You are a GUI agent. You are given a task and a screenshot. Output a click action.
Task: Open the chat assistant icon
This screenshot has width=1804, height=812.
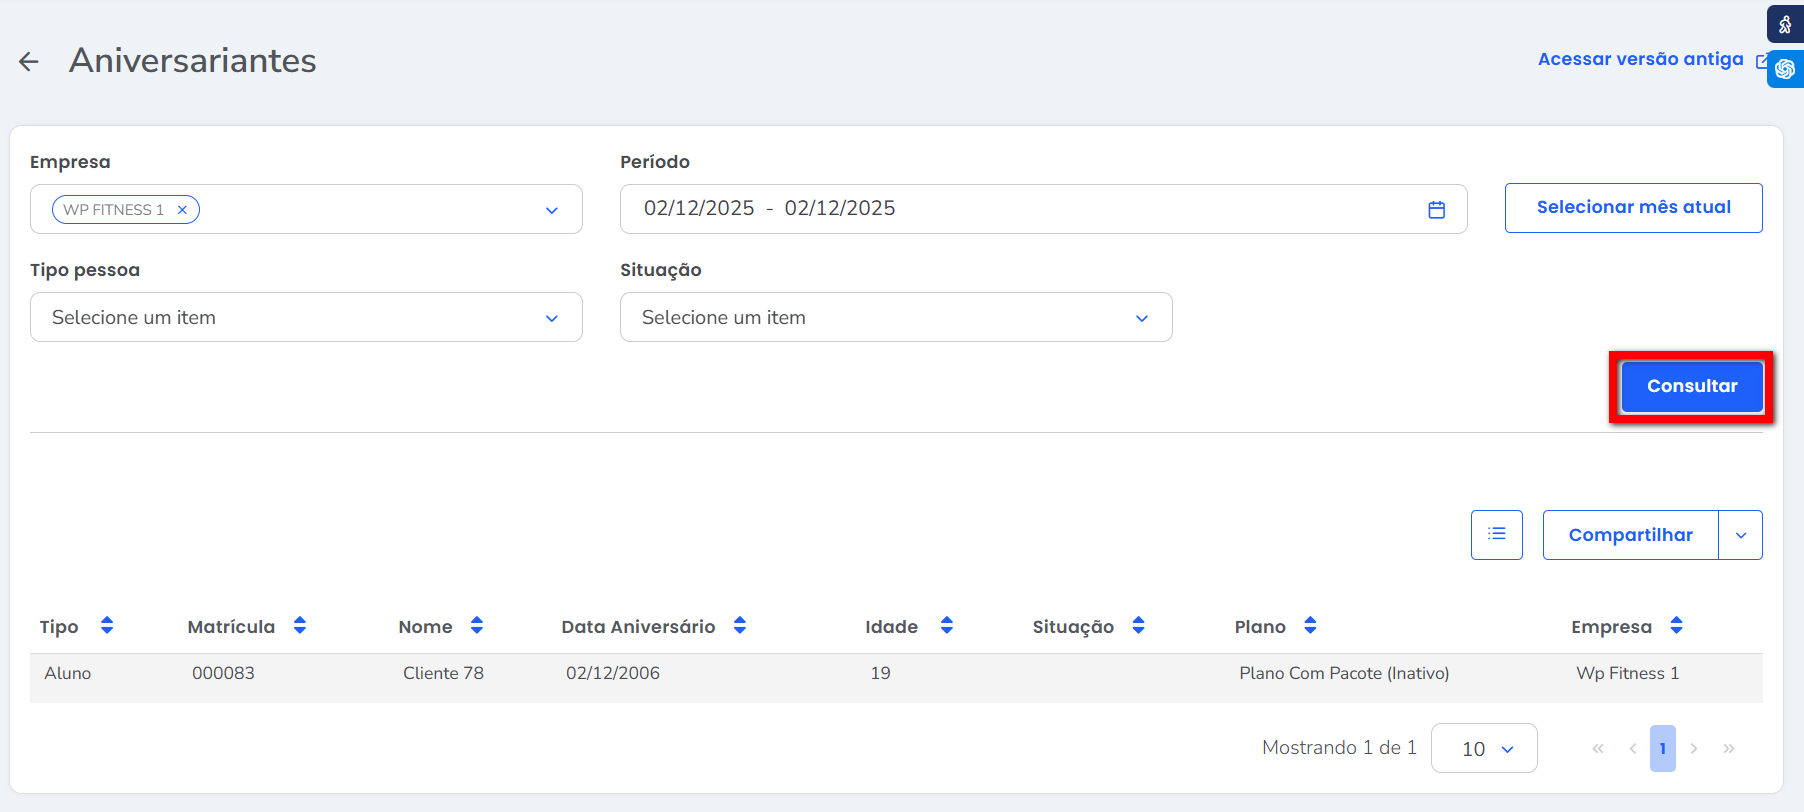pyautogui.click(x=1785, y=69)
